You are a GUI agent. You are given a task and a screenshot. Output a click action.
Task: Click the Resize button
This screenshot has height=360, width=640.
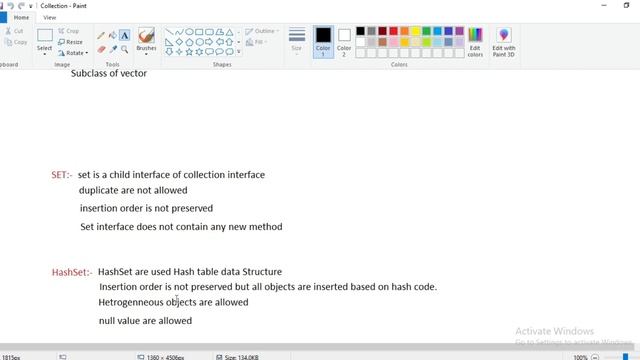coord(70,42)
